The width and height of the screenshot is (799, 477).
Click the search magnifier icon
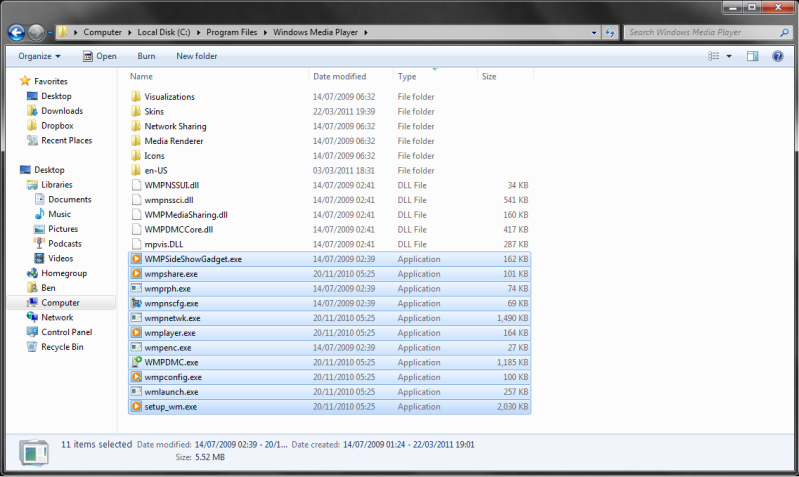(x=784, y=32)
